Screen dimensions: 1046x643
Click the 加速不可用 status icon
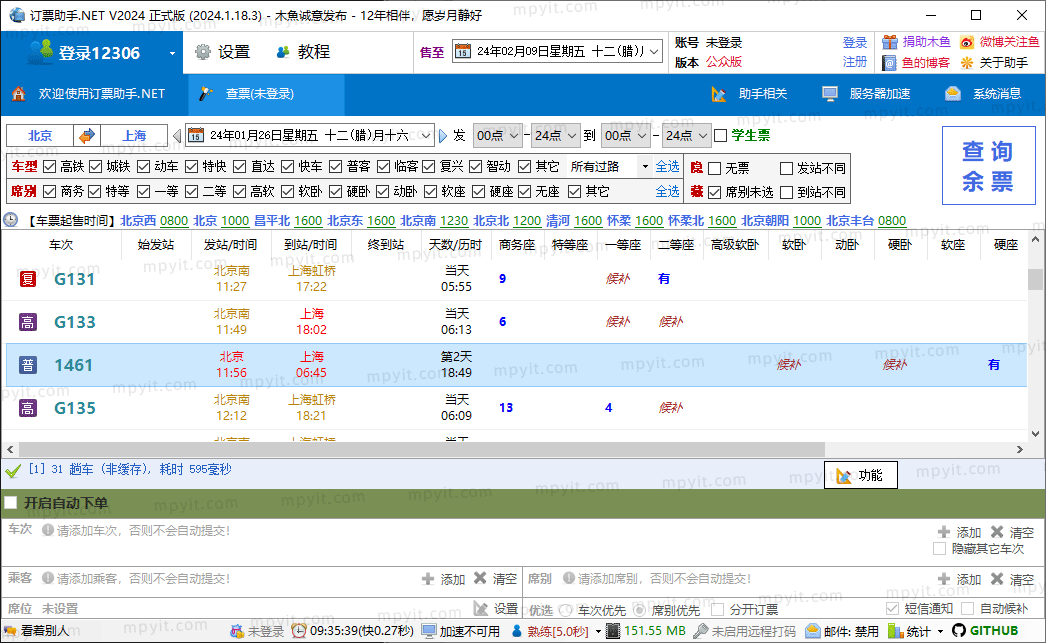click(429, 631)
